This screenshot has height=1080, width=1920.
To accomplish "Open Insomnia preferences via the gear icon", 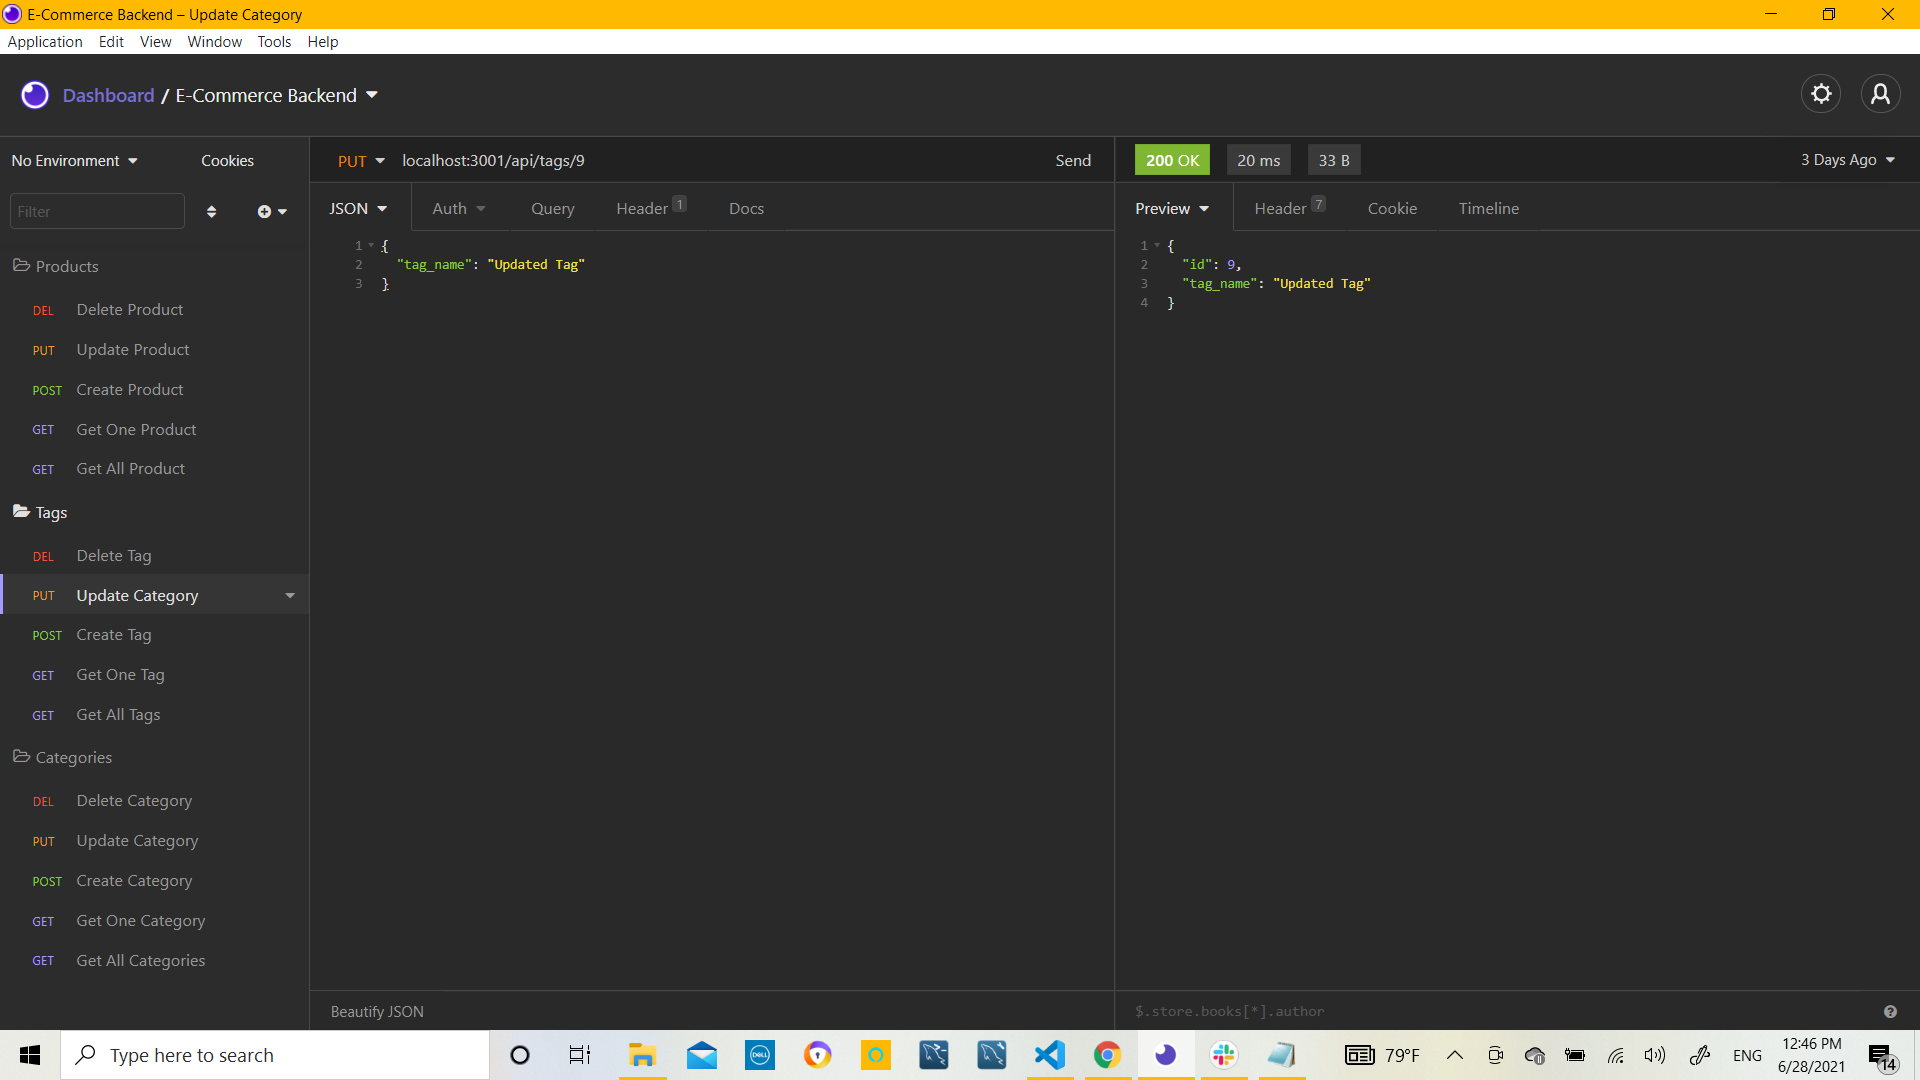I will pyautogui.click(x=1821, y=93).
